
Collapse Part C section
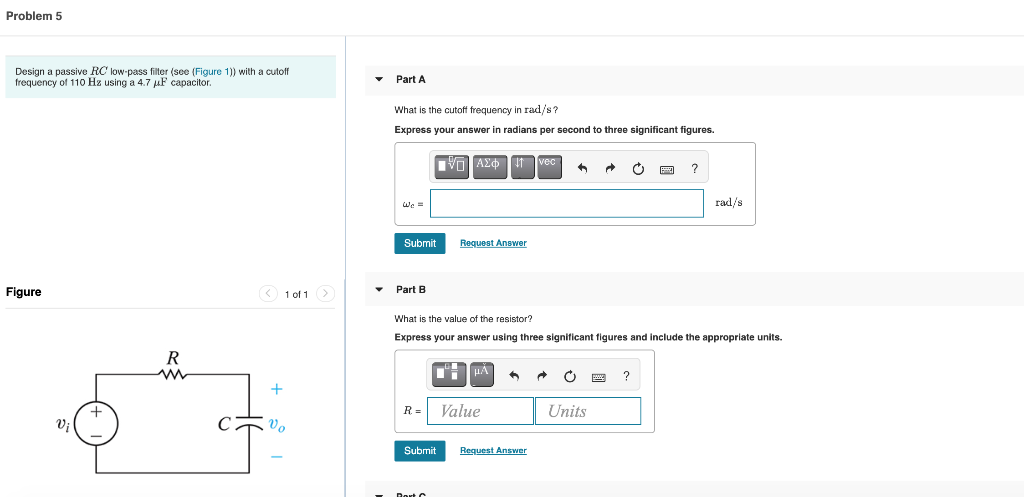tap(379, 495)
